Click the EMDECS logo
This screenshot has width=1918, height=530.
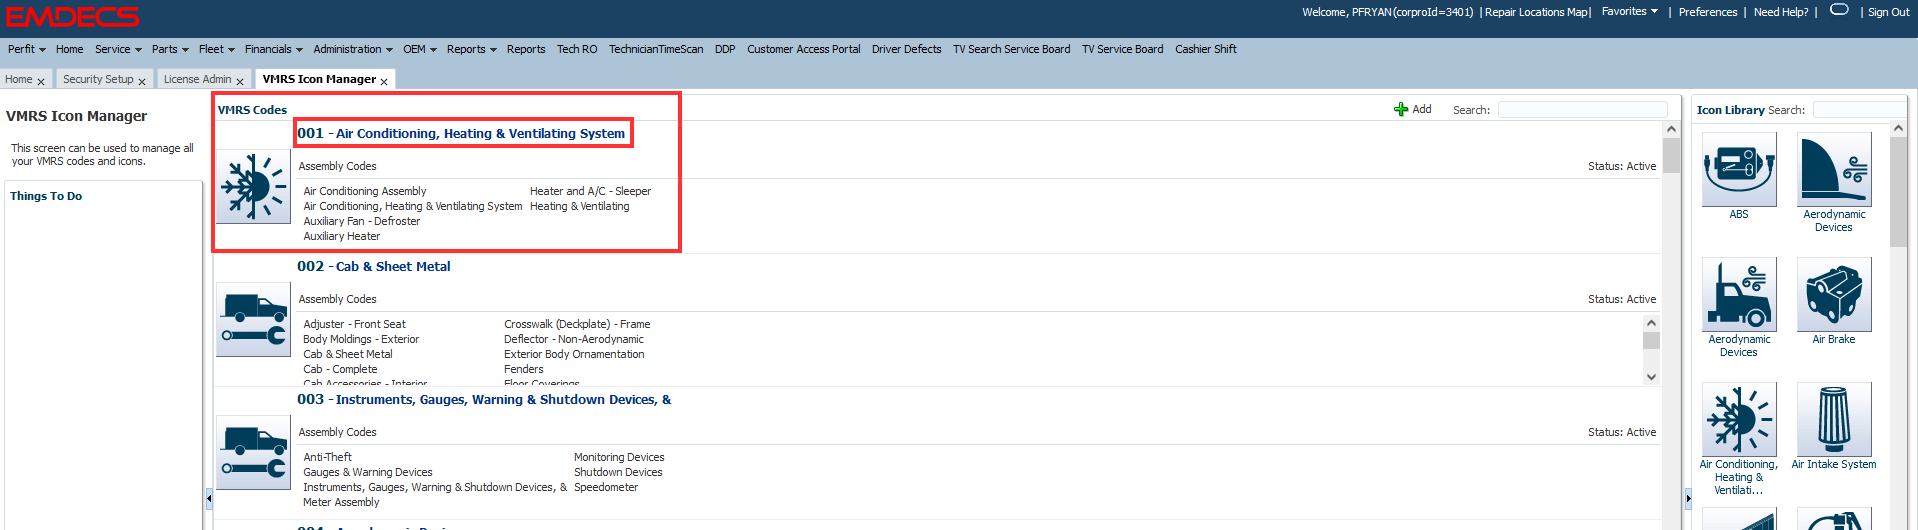coord(72,17)
